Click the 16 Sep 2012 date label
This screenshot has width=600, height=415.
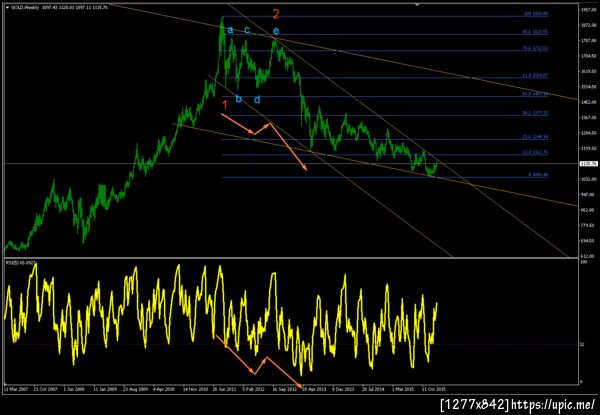(x=284, y=389)
